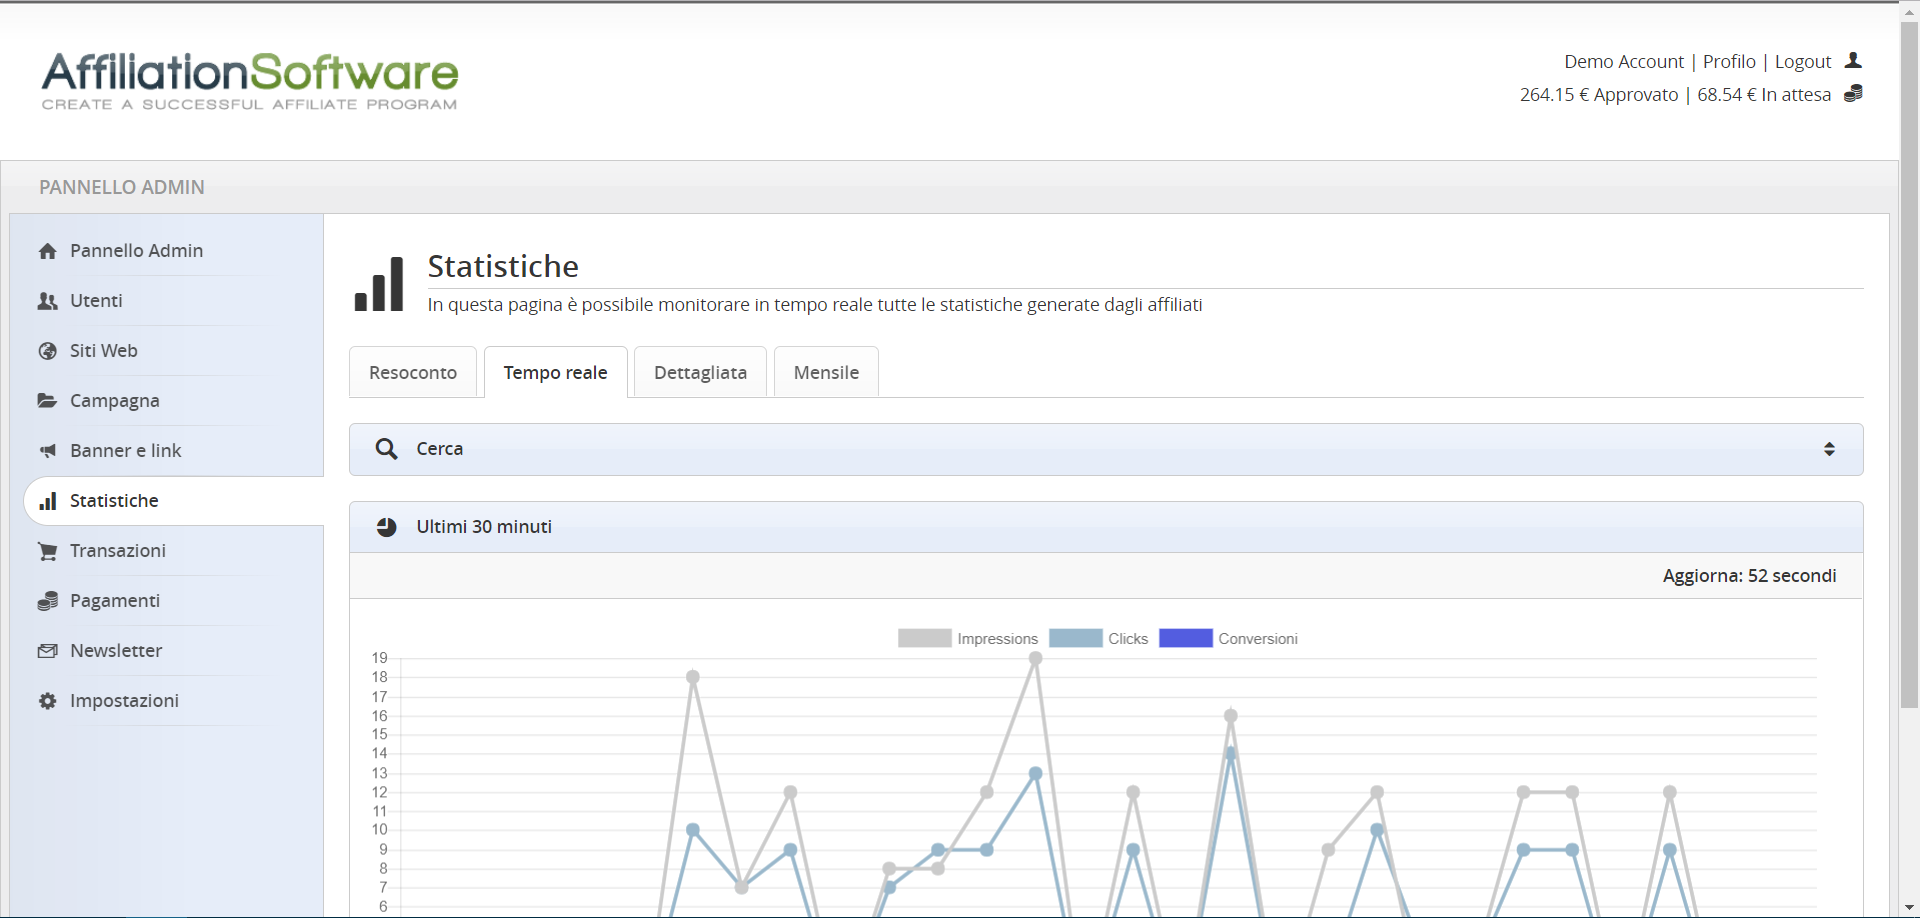Go to the Siti Web section
This screenshot has width=1920, height=918.
104,351
